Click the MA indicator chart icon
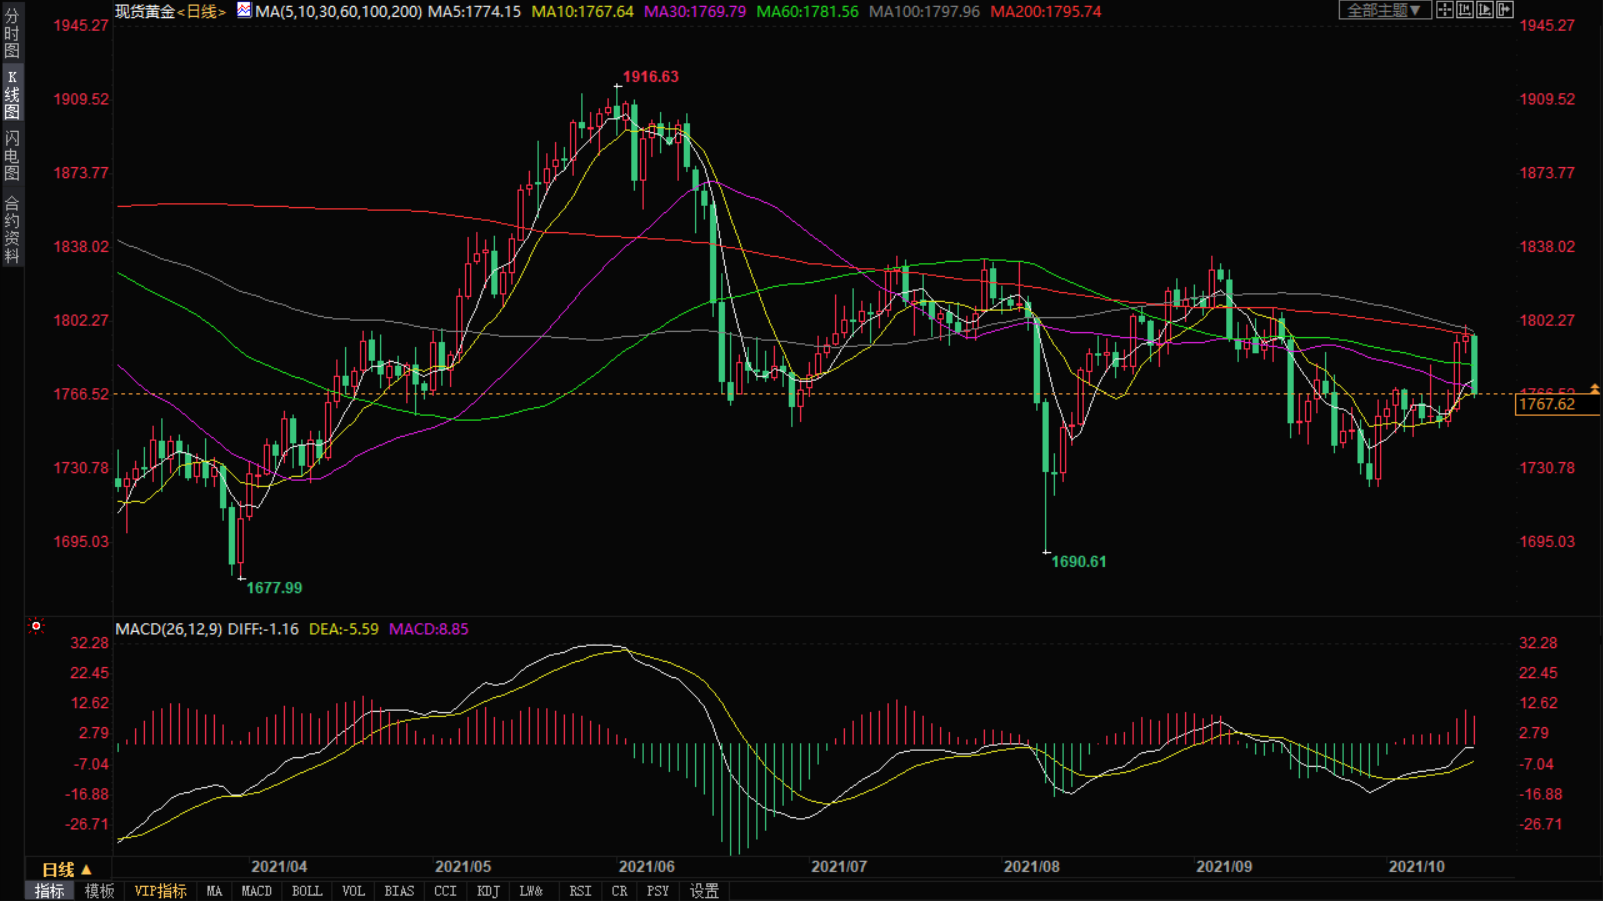This screenshot has height=901, width=1603. pyautogui.click(x=244, y=11)
